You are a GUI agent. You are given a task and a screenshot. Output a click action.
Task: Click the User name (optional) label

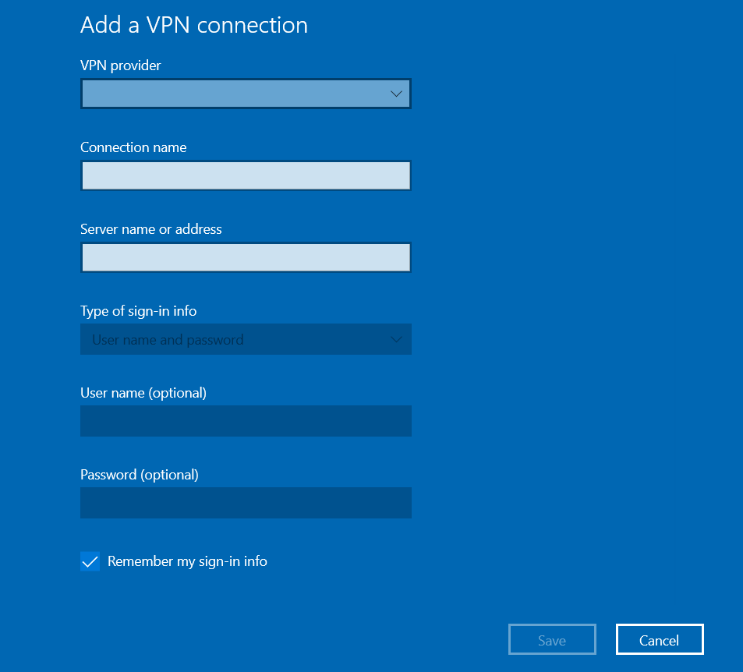point(144,393)
